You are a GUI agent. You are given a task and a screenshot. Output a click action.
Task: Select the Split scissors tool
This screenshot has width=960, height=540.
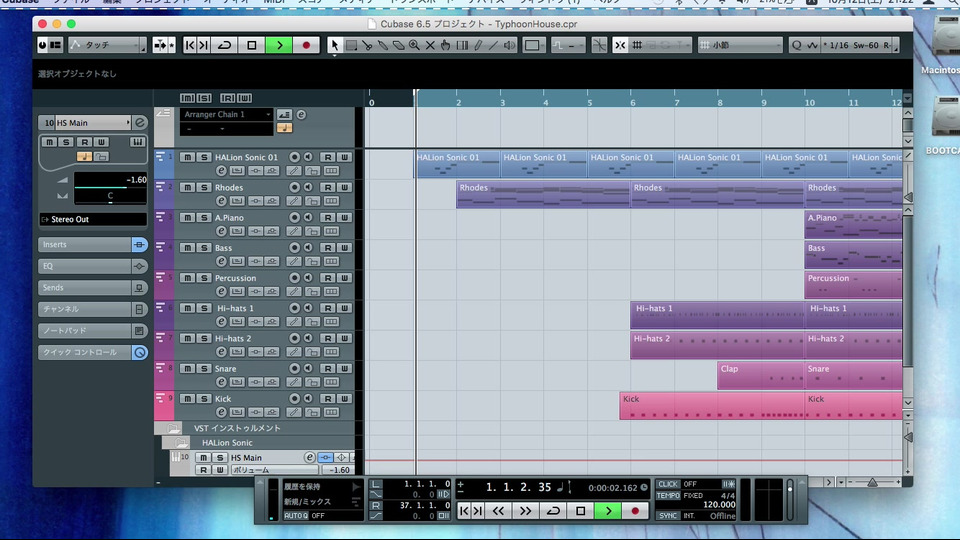tap(367, 45)
